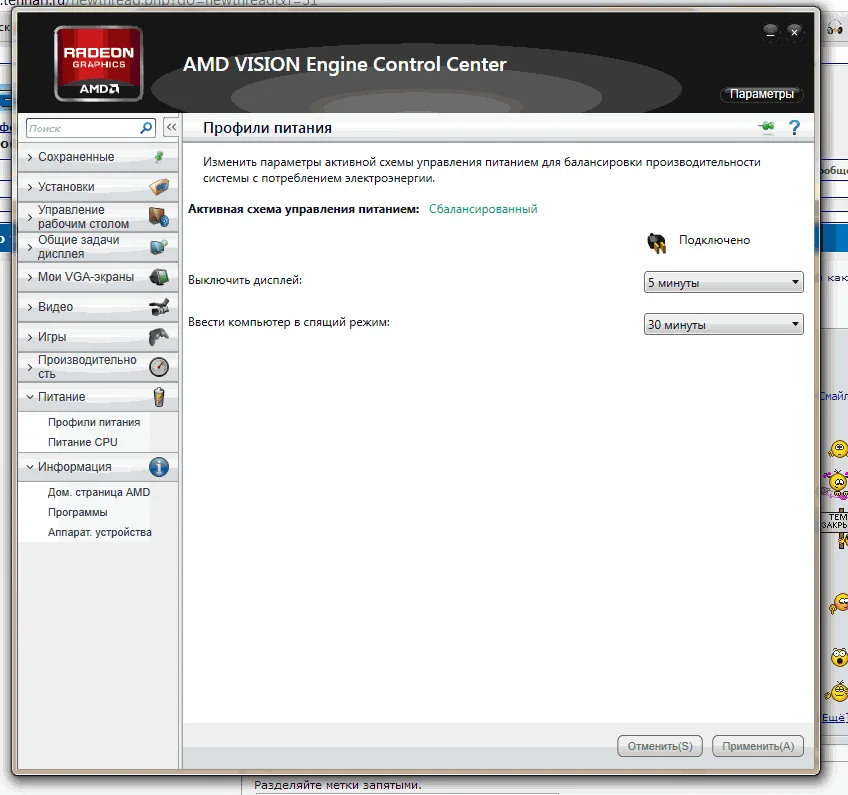The height and width of the screenshot is (795, 848).
Task: Open Питание CPU page
Action: click(x=83, y=442)
